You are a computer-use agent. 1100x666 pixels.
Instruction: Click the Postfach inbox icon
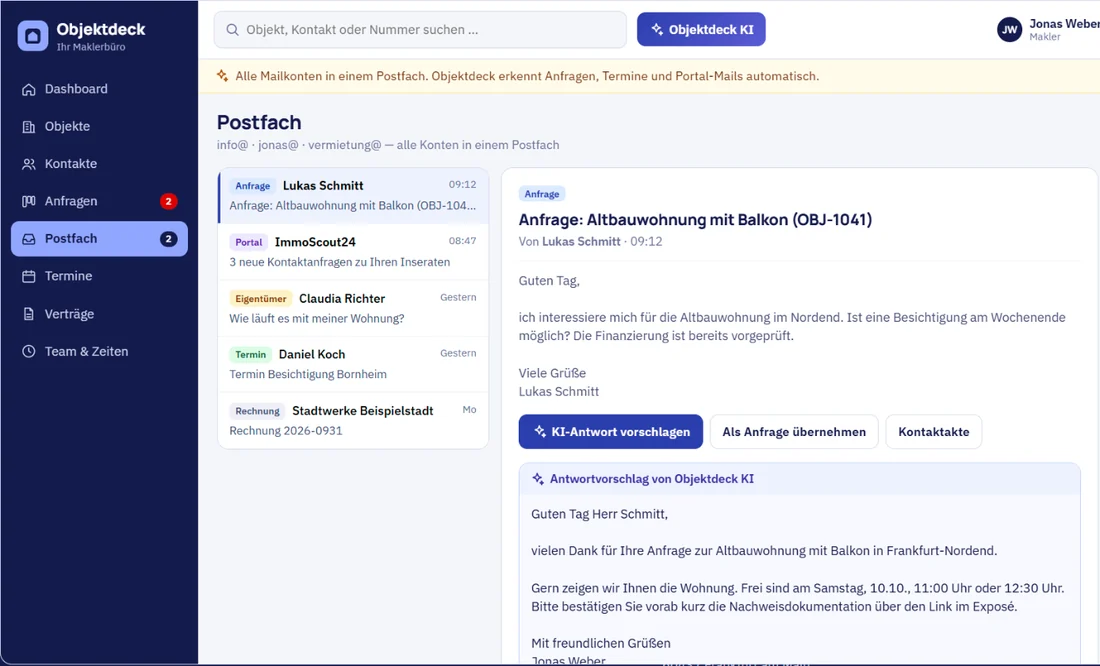29,239
